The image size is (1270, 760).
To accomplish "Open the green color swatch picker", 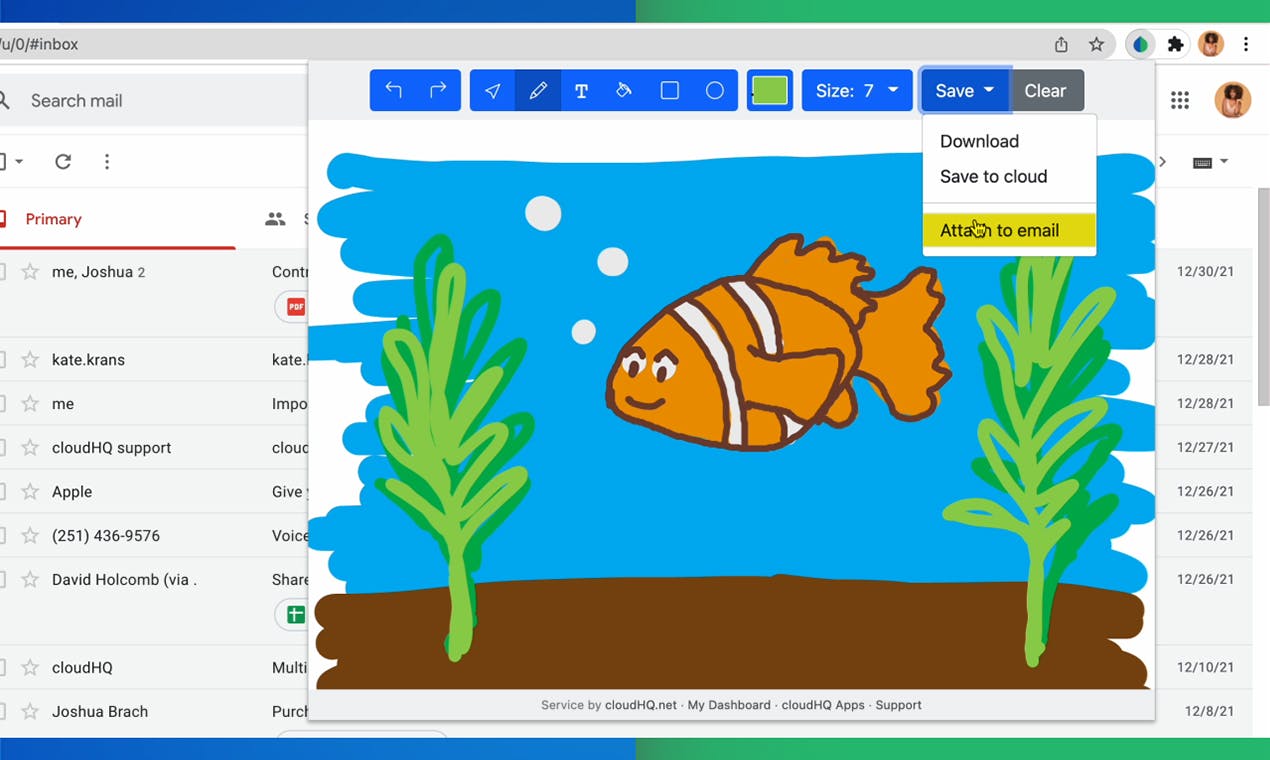I will [x=770, y=90].
